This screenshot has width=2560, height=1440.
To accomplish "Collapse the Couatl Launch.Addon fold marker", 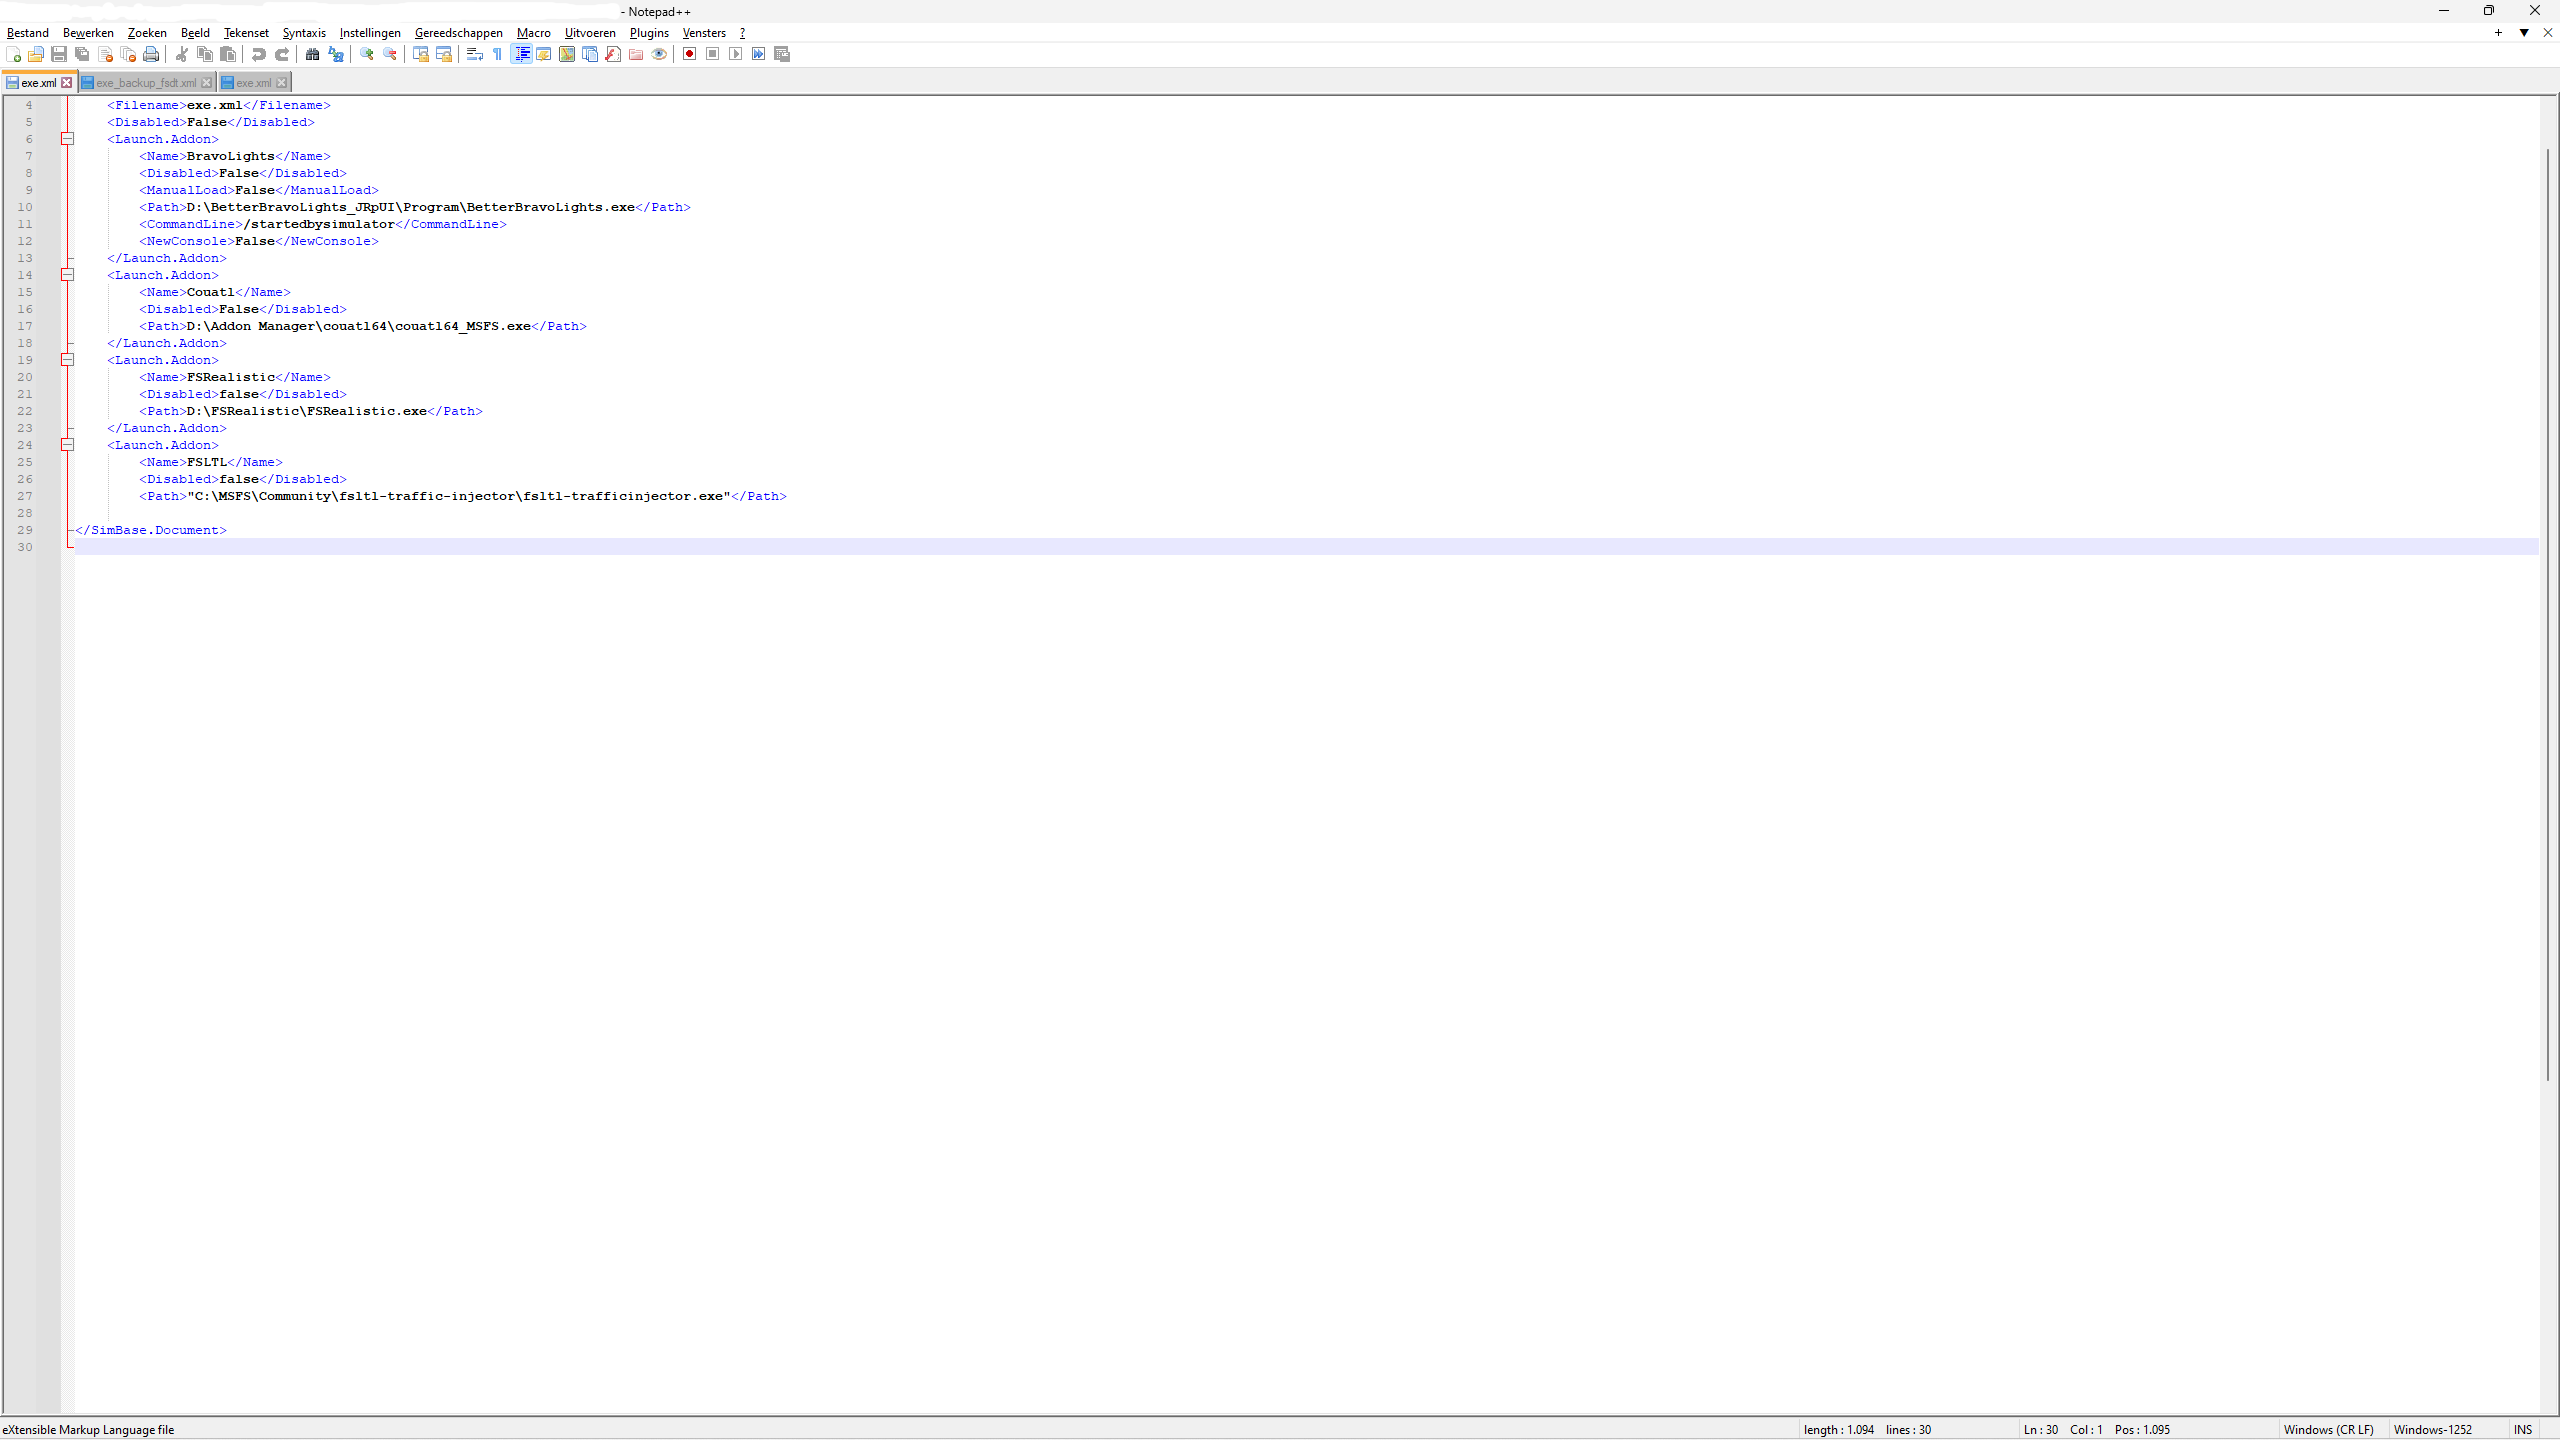I will click(68, 275).
